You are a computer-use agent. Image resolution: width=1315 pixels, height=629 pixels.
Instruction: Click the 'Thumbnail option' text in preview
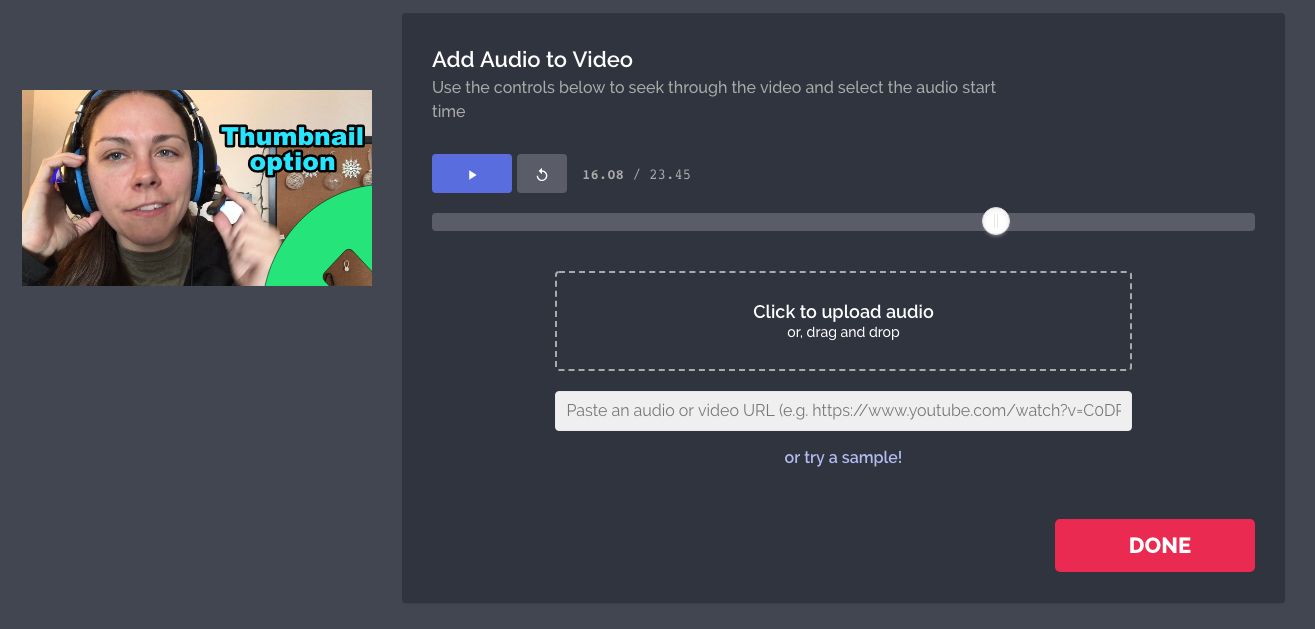292,149
